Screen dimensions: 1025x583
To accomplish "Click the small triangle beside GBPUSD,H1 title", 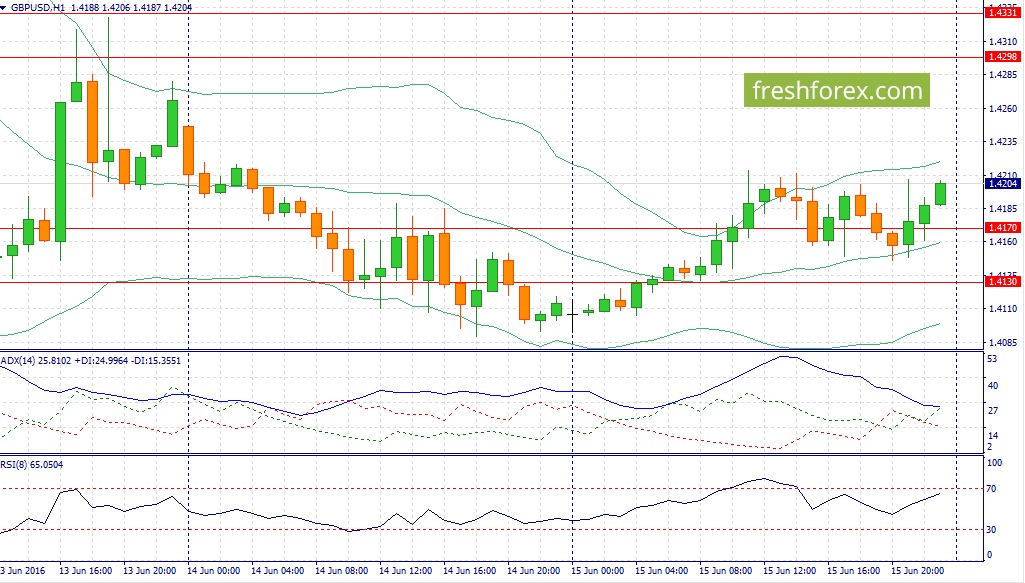I will point(4,8).
